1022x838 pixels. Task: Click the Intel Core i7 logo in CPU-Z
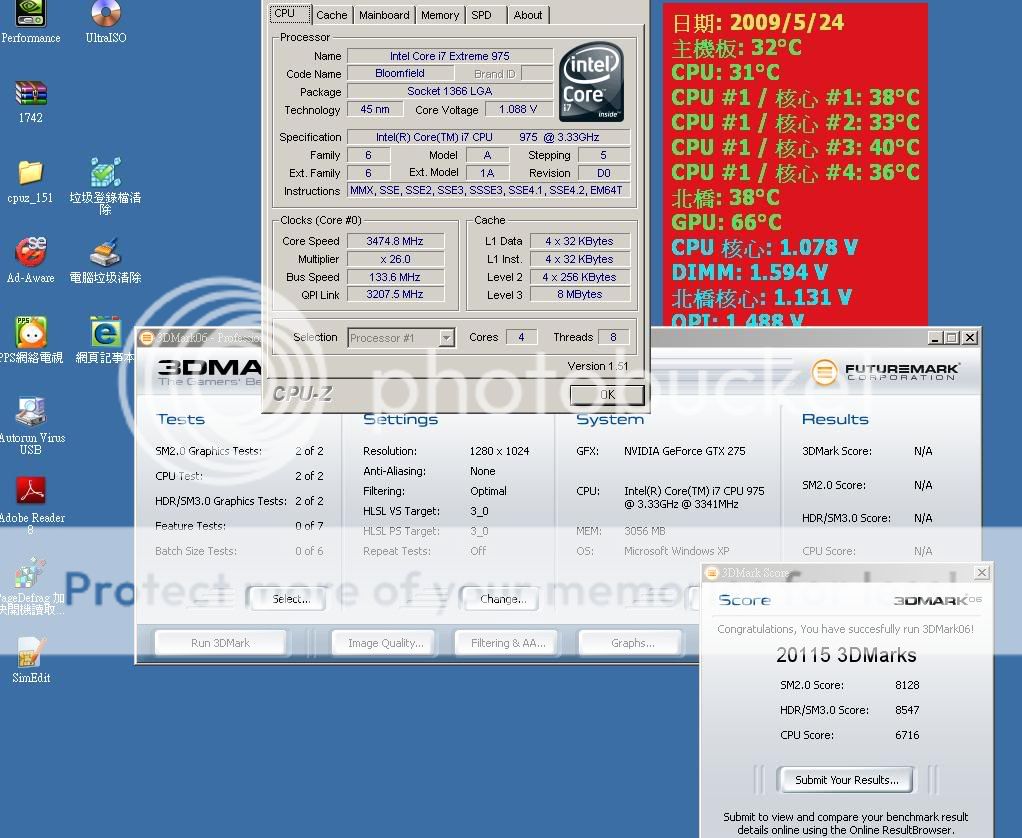[591, 81]
